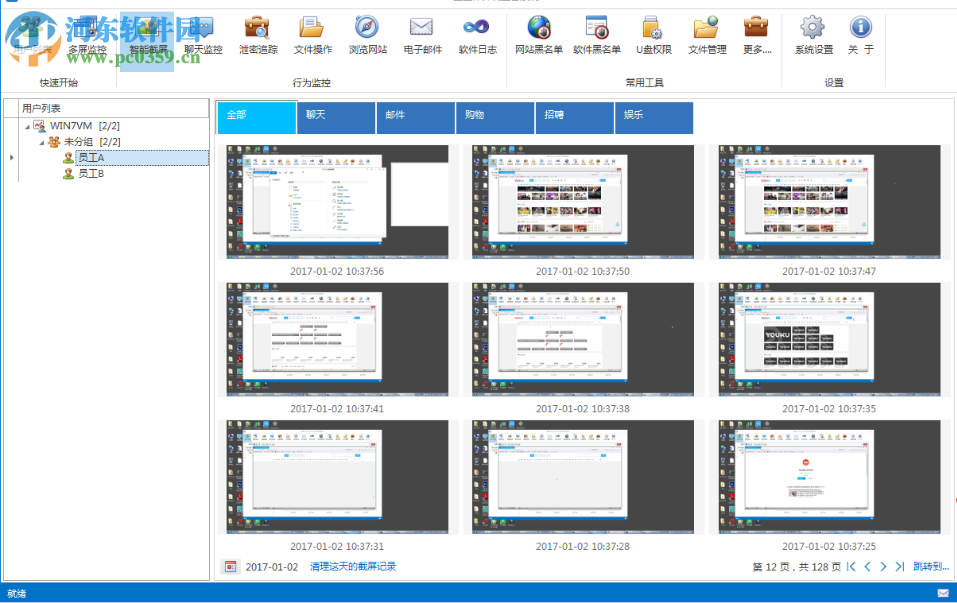957x603 pixels.
Task: Click the 就绪 status bar text
Action: tap(16, 593)
